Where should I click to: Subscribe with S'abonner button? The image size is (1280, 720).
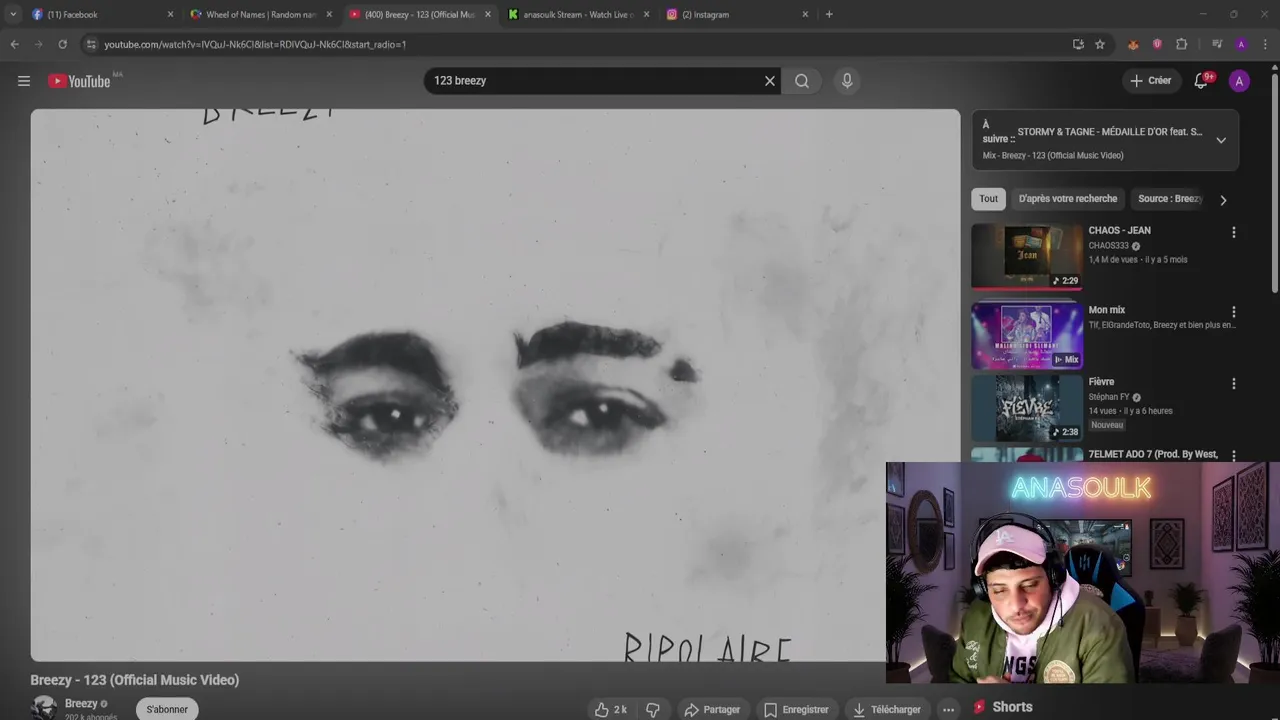(x=167, y=709)
